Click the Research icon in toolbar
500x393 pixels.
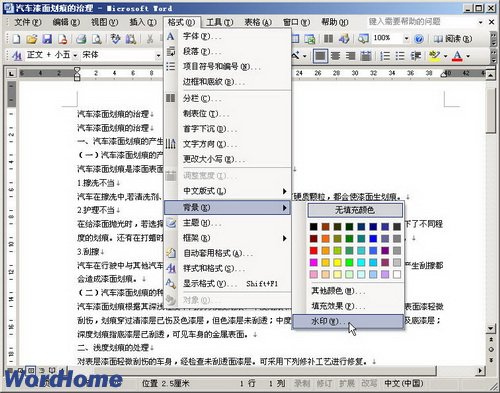tap(131, 39)
